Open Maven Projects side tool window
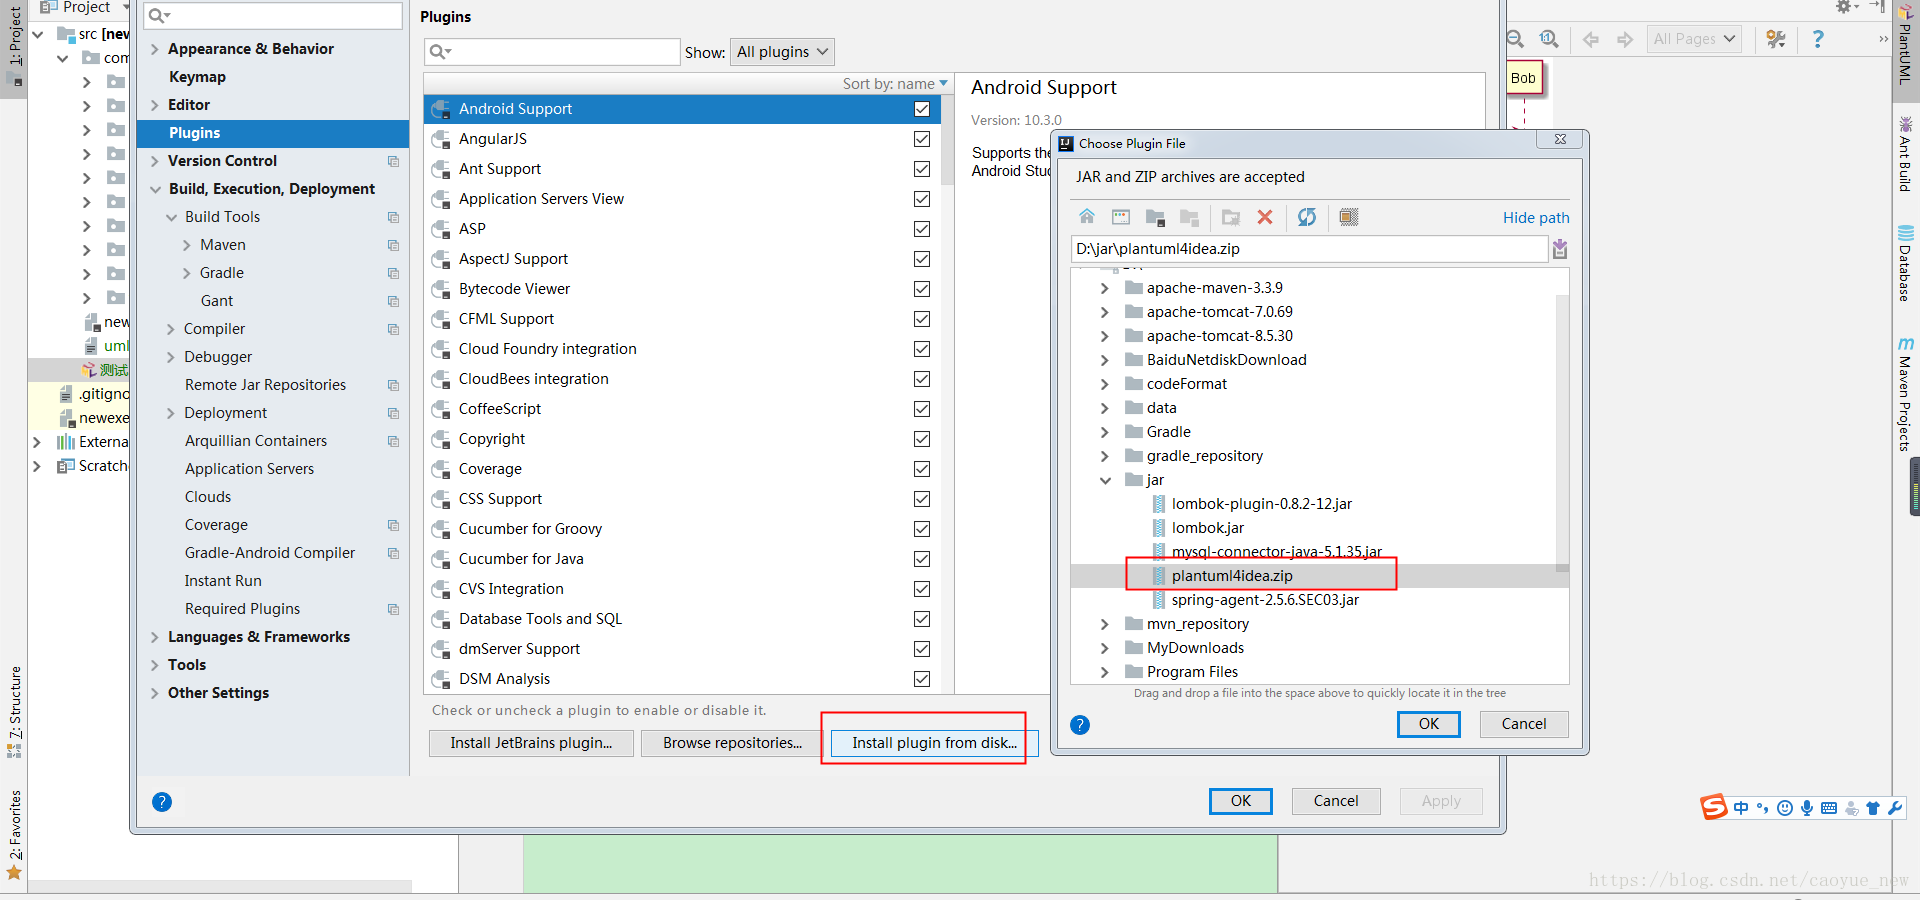This screenshot has width=1920, height=900. pos(1905,394)
